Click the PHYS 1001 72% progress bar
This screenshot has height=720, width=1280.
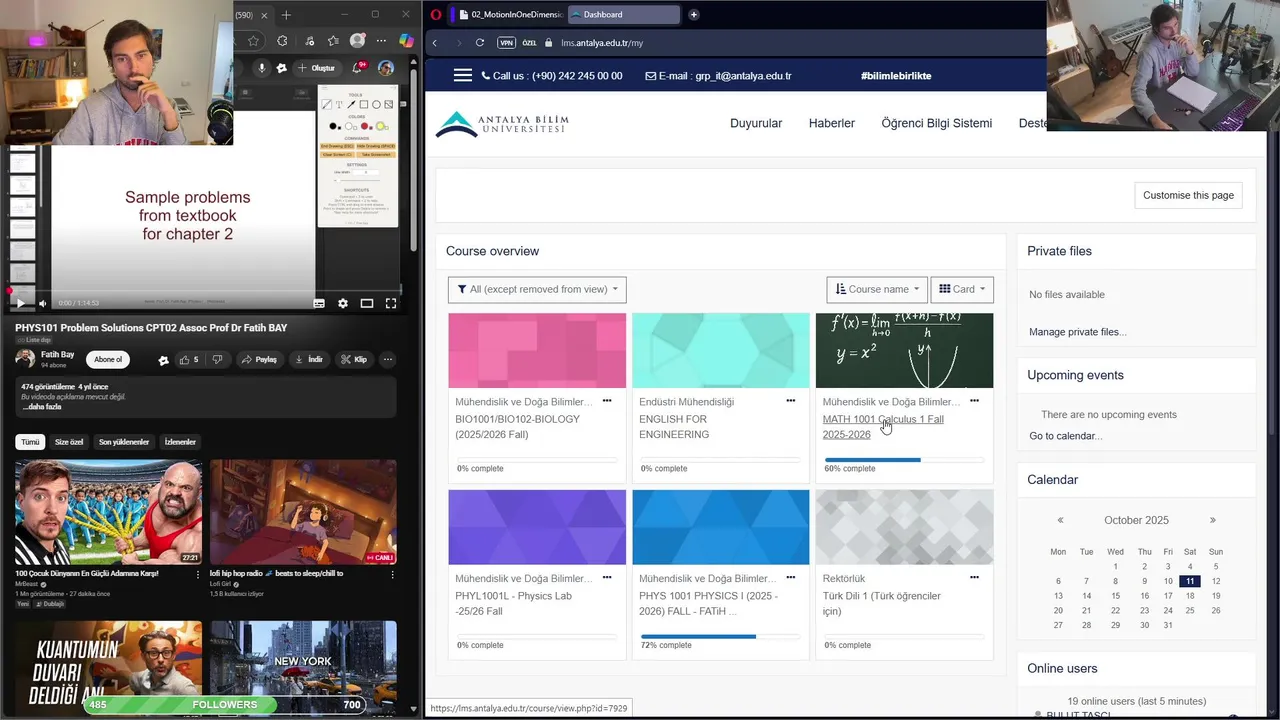click(x=720, y=636)
